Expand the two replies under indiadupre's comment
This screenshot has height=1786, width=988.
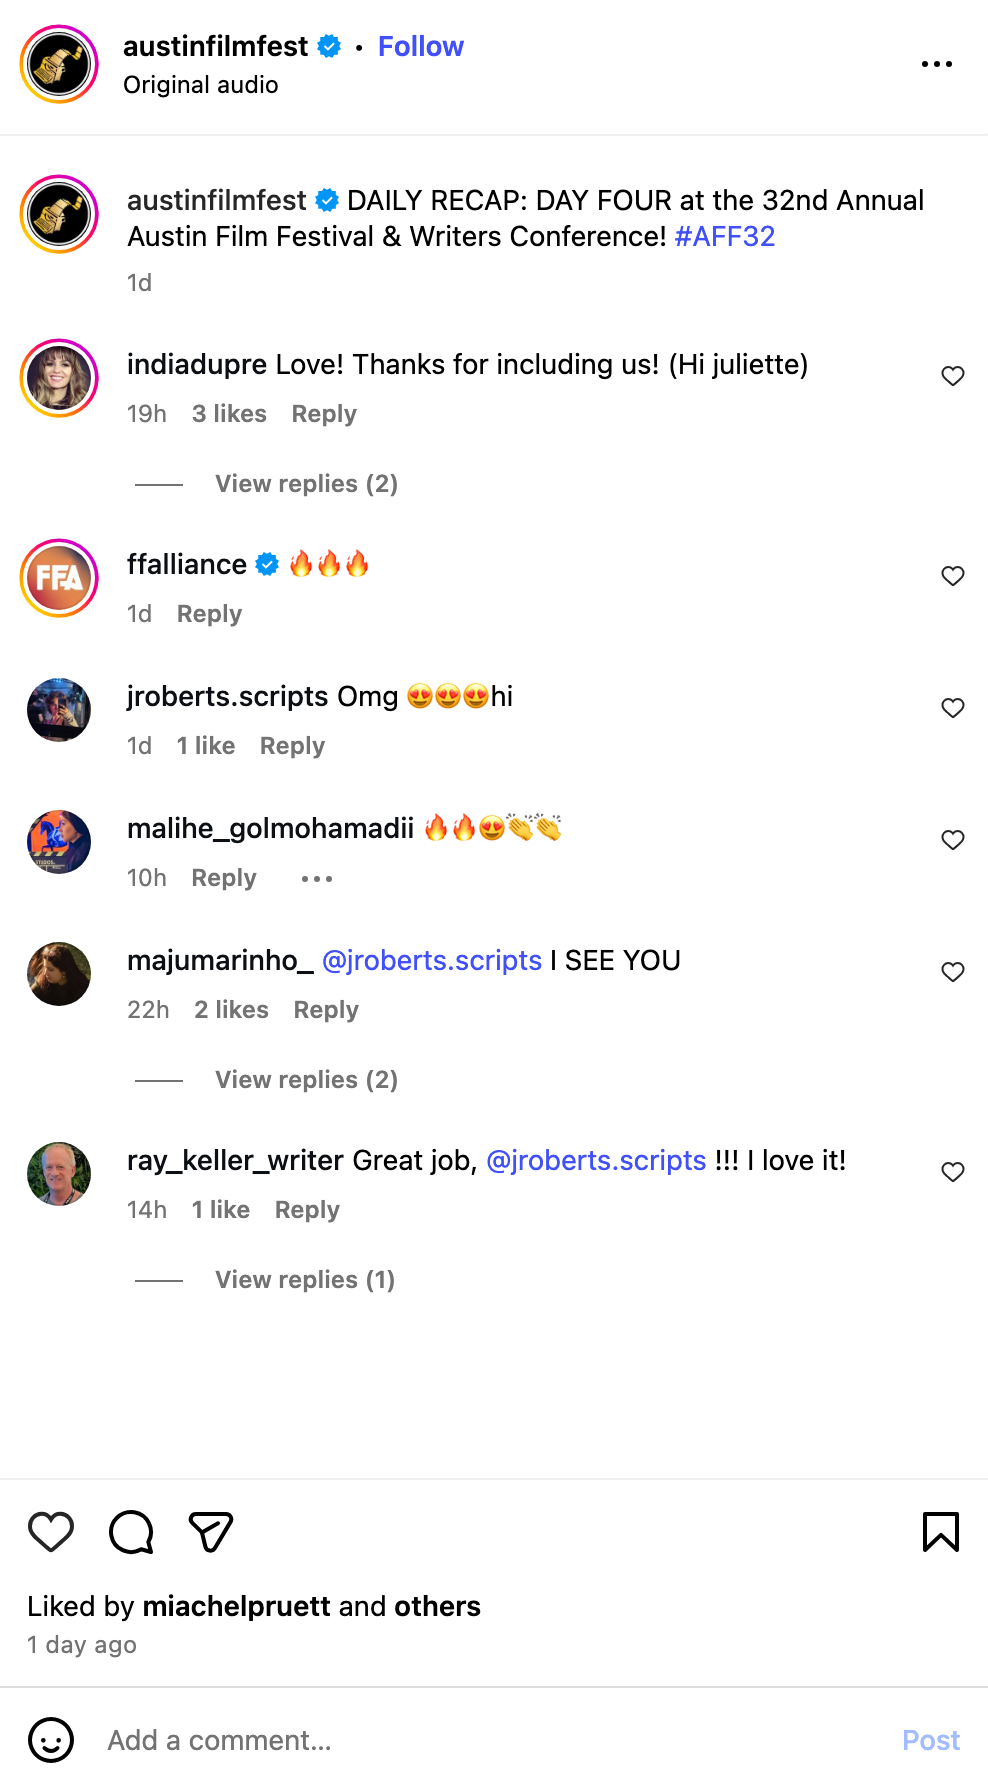tap(306, 484)
